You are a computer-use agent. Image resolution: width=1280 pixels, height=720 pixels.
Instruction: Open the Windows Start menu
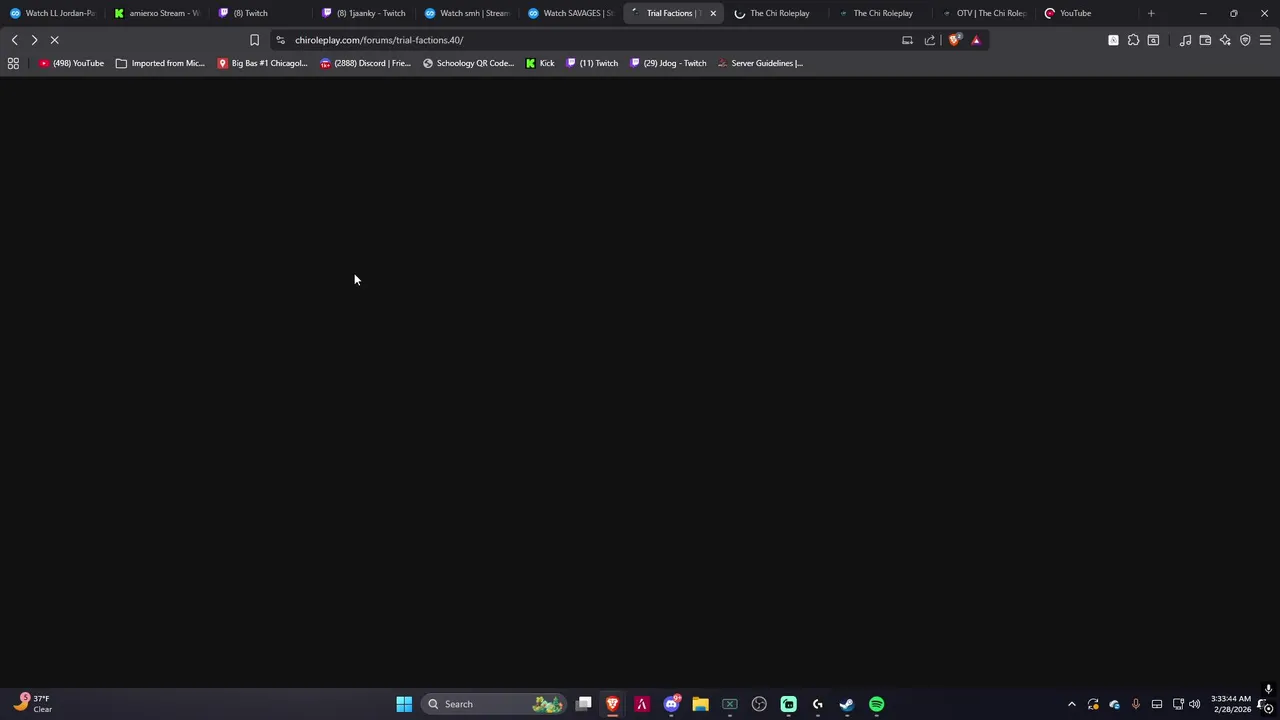(x=404, y=704)
